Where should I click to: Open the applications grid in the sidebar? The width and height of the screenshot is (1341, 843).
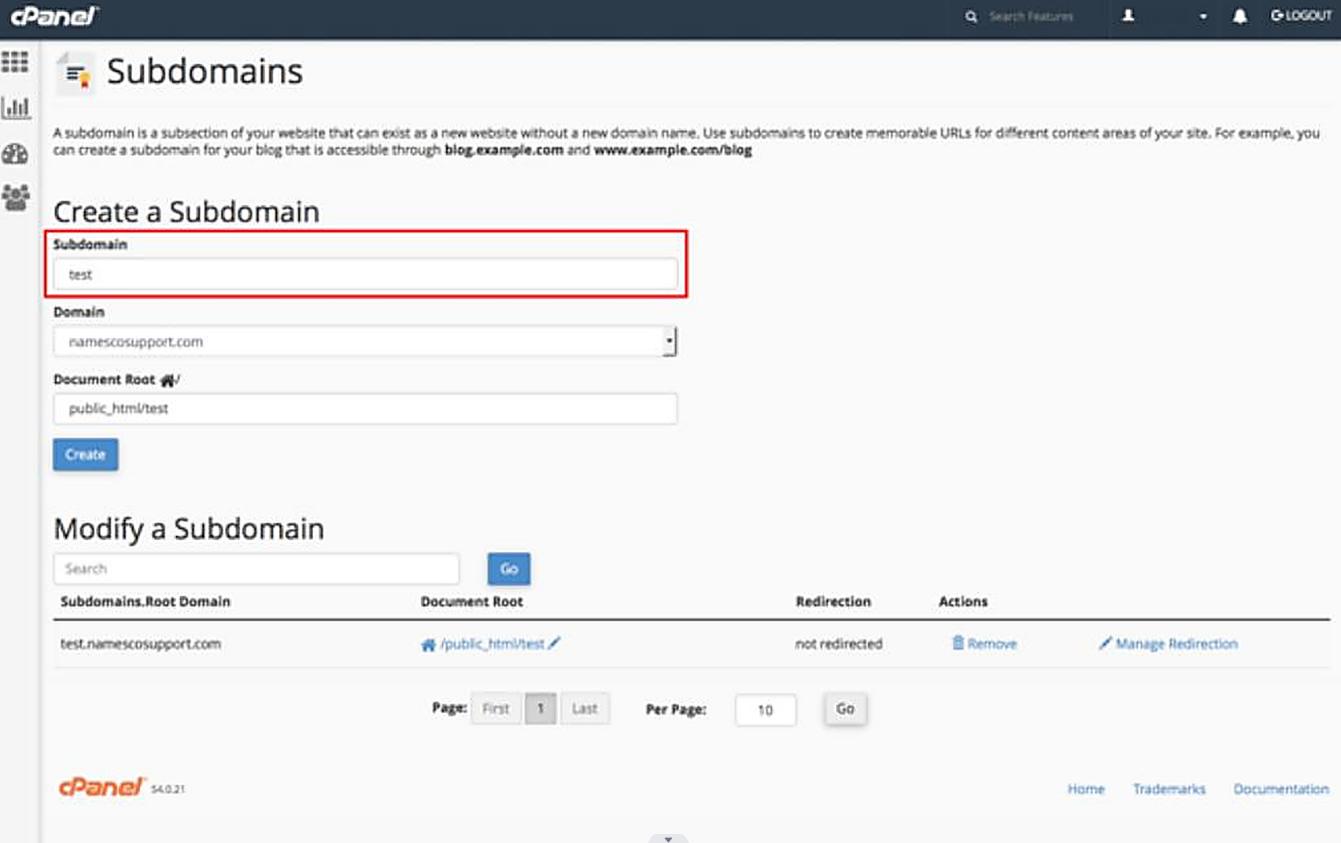point(16,62)
